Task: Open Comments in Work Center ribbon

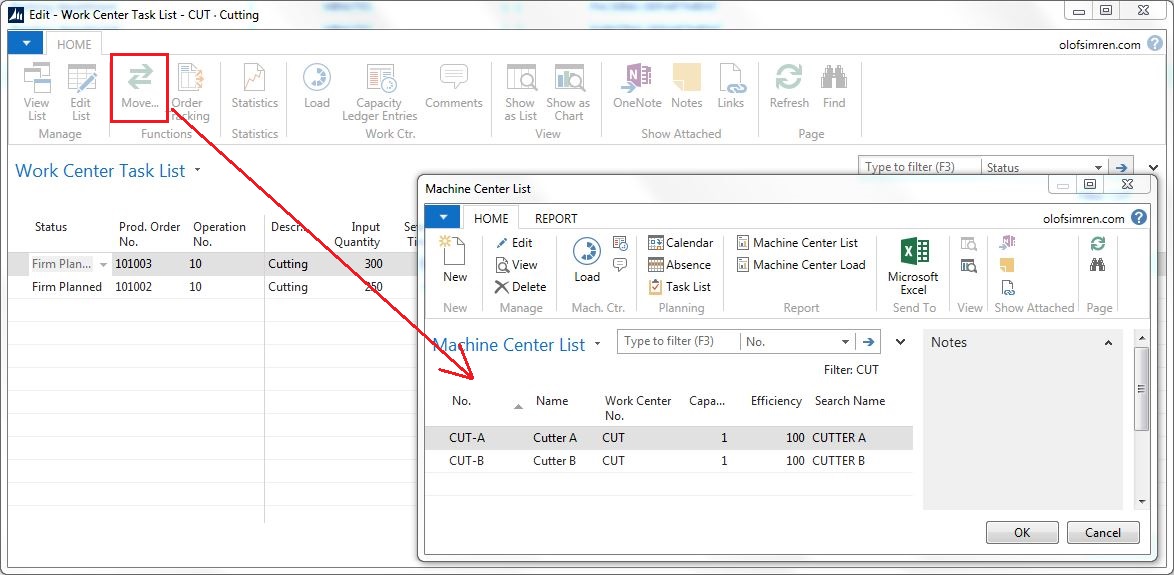Action: click(454, 86)
